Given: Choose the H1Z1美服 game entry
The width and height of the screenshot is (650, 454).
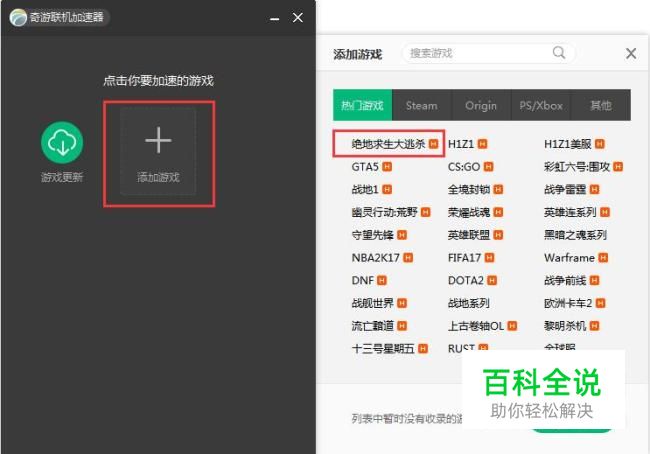Looking at the screenshot, I should (x=568, y=144).
